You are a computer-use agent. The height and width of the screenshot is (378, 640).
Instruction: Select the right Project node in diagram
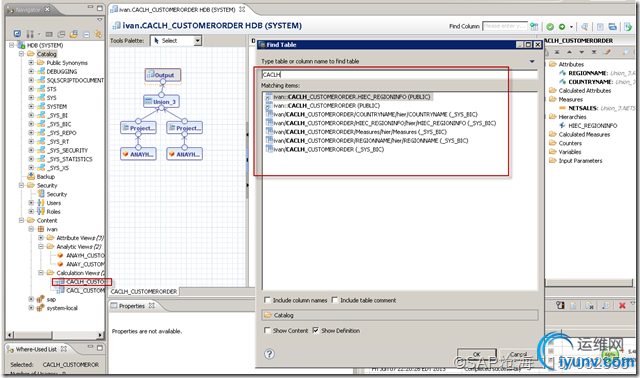184,128
